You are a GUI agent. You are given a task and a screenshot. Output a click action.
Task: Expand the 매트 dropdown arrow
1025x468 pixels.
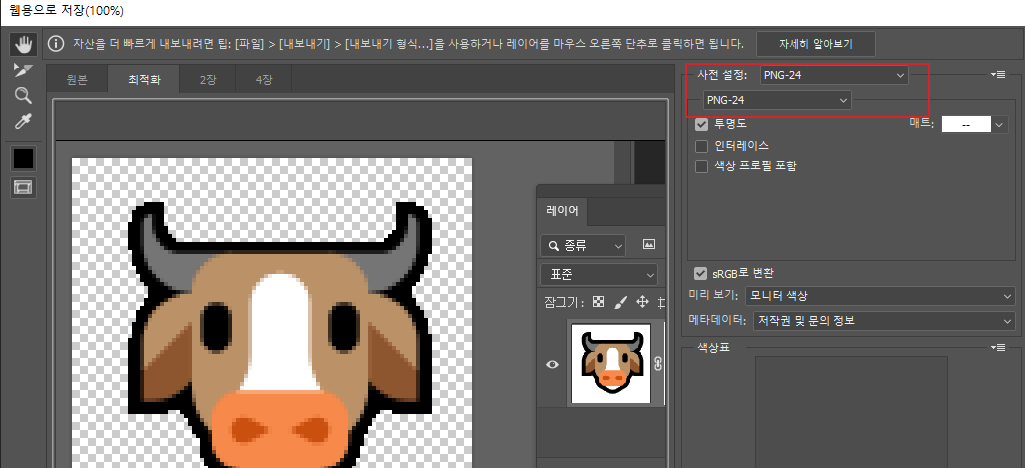(1000, 124)
